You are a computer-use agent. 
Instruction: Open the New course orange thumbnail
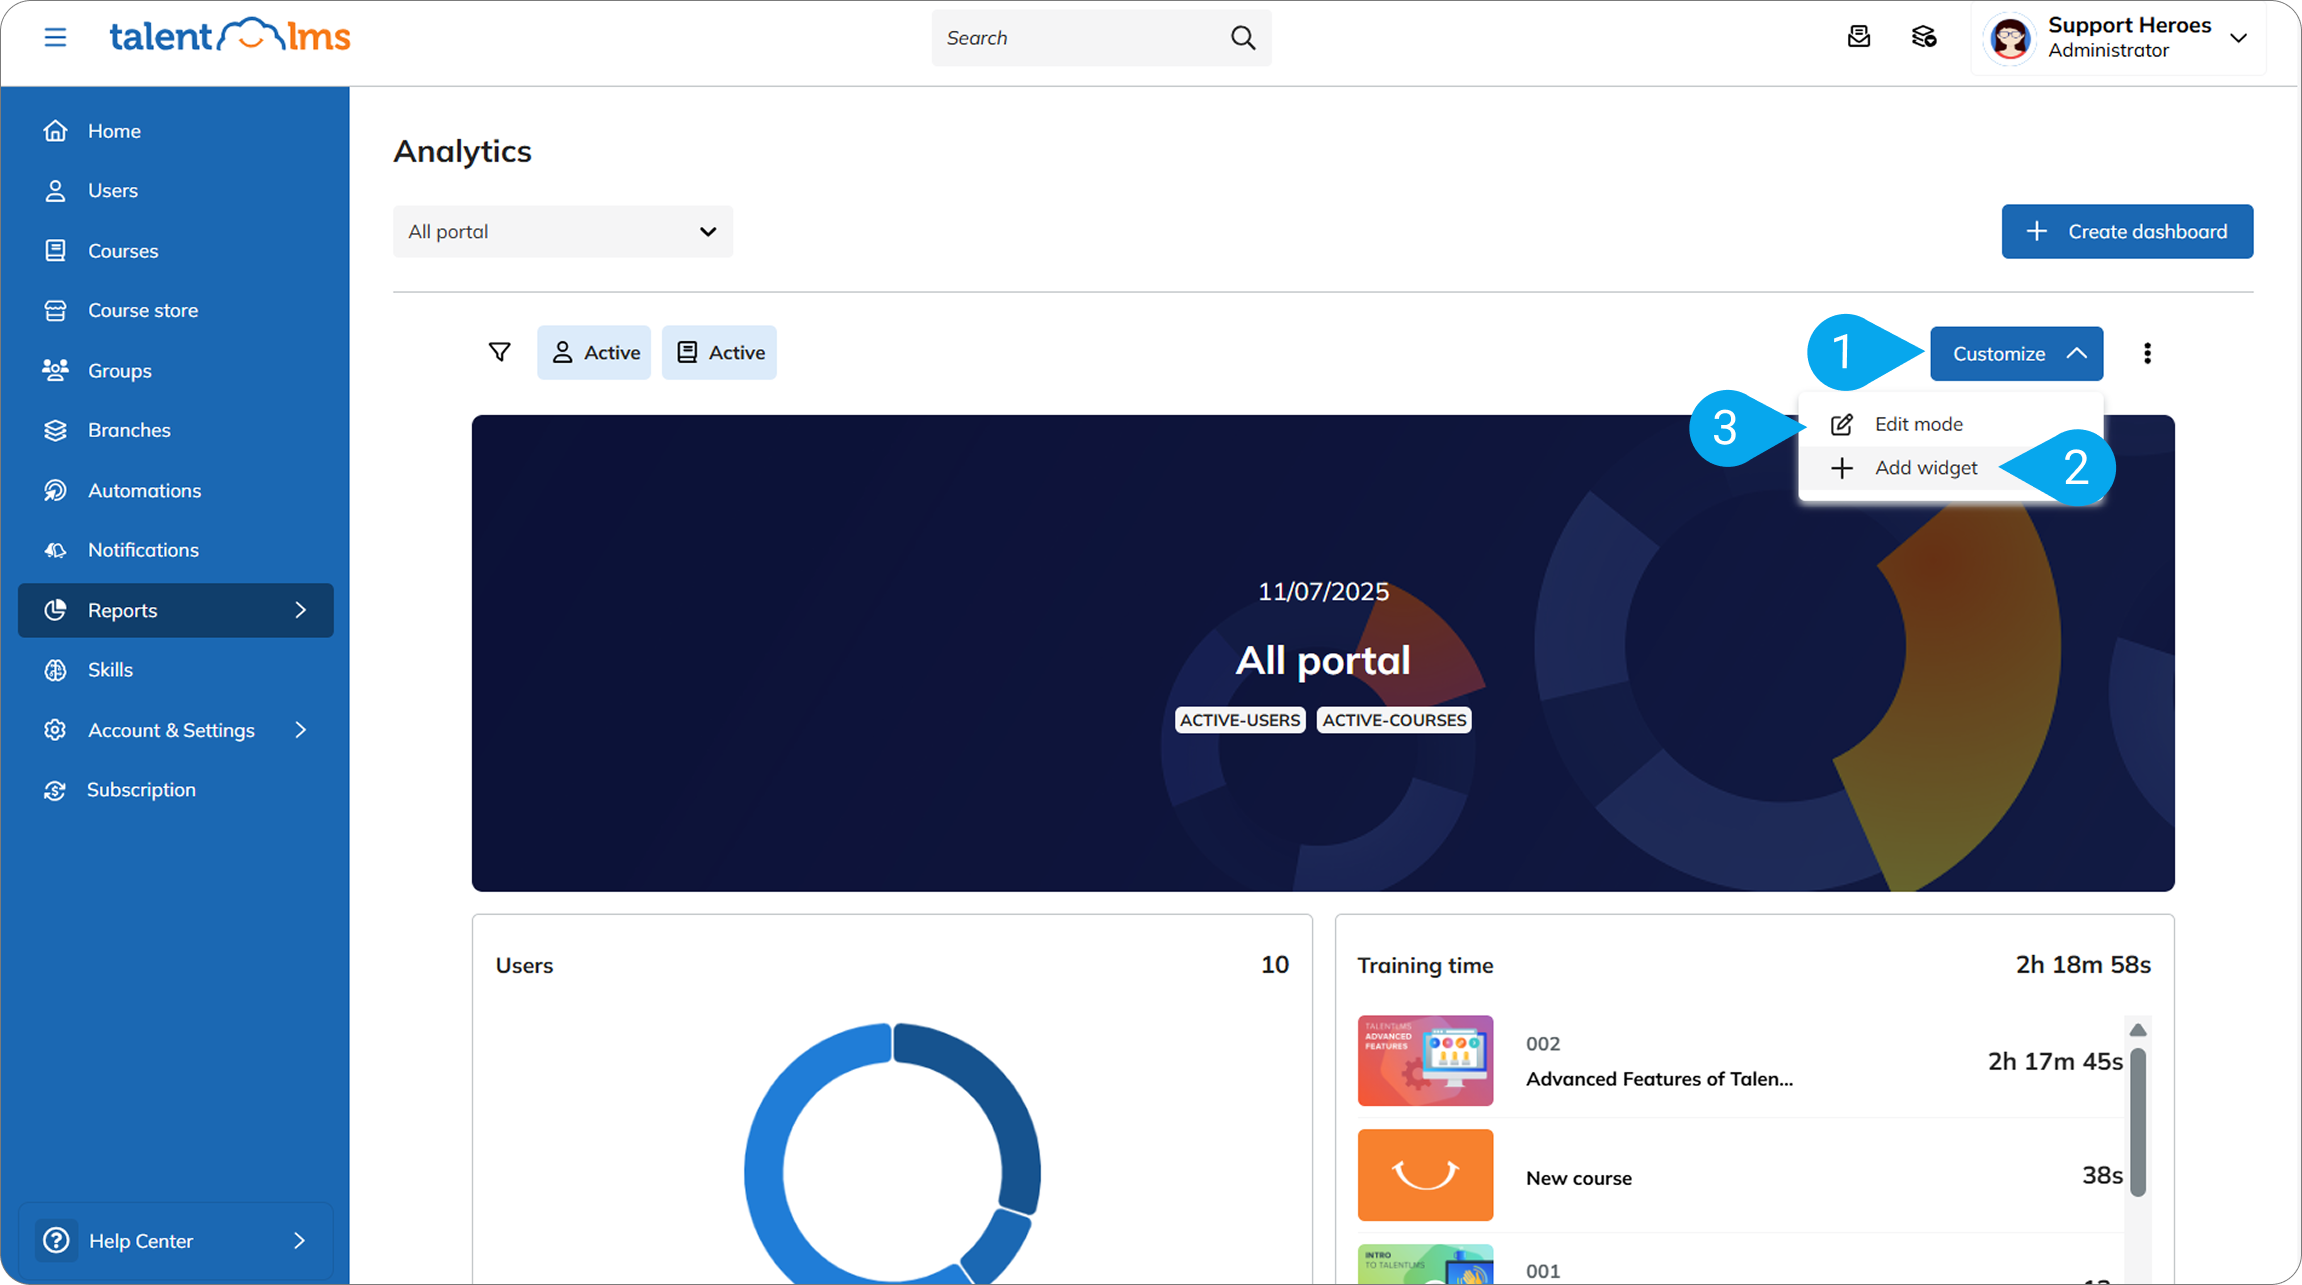[1425, 1175]
